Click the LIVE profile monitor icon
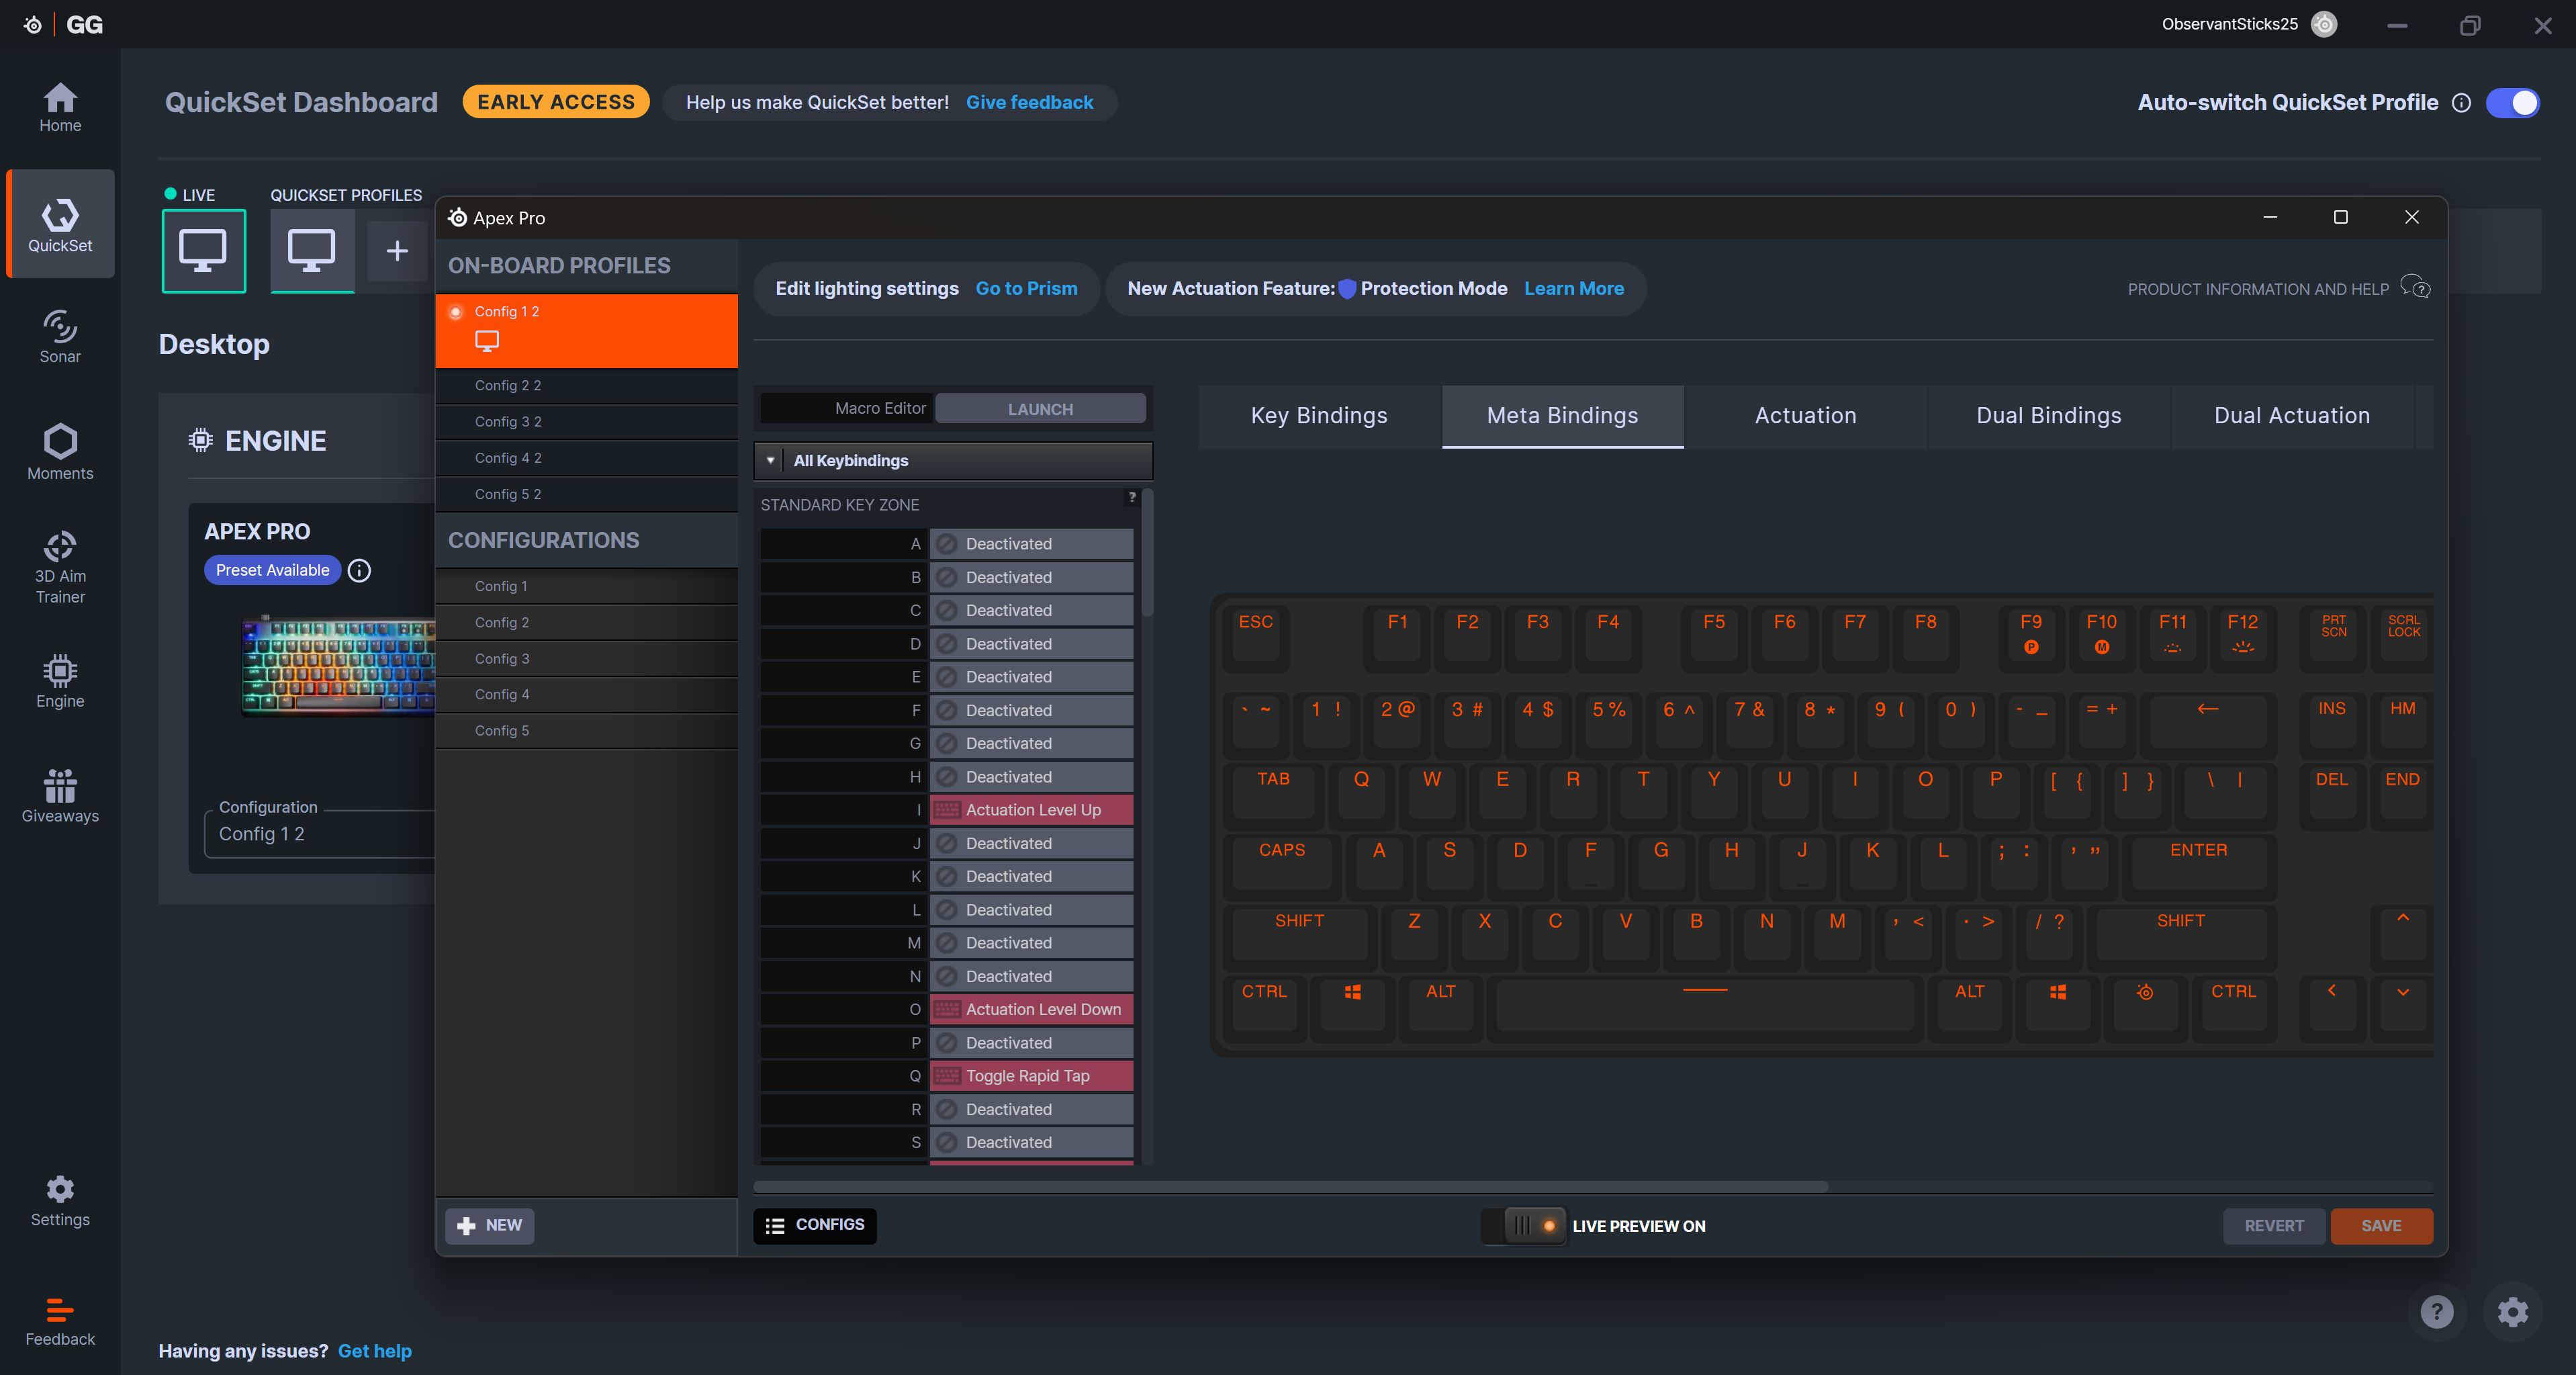 tap(203, 251)
